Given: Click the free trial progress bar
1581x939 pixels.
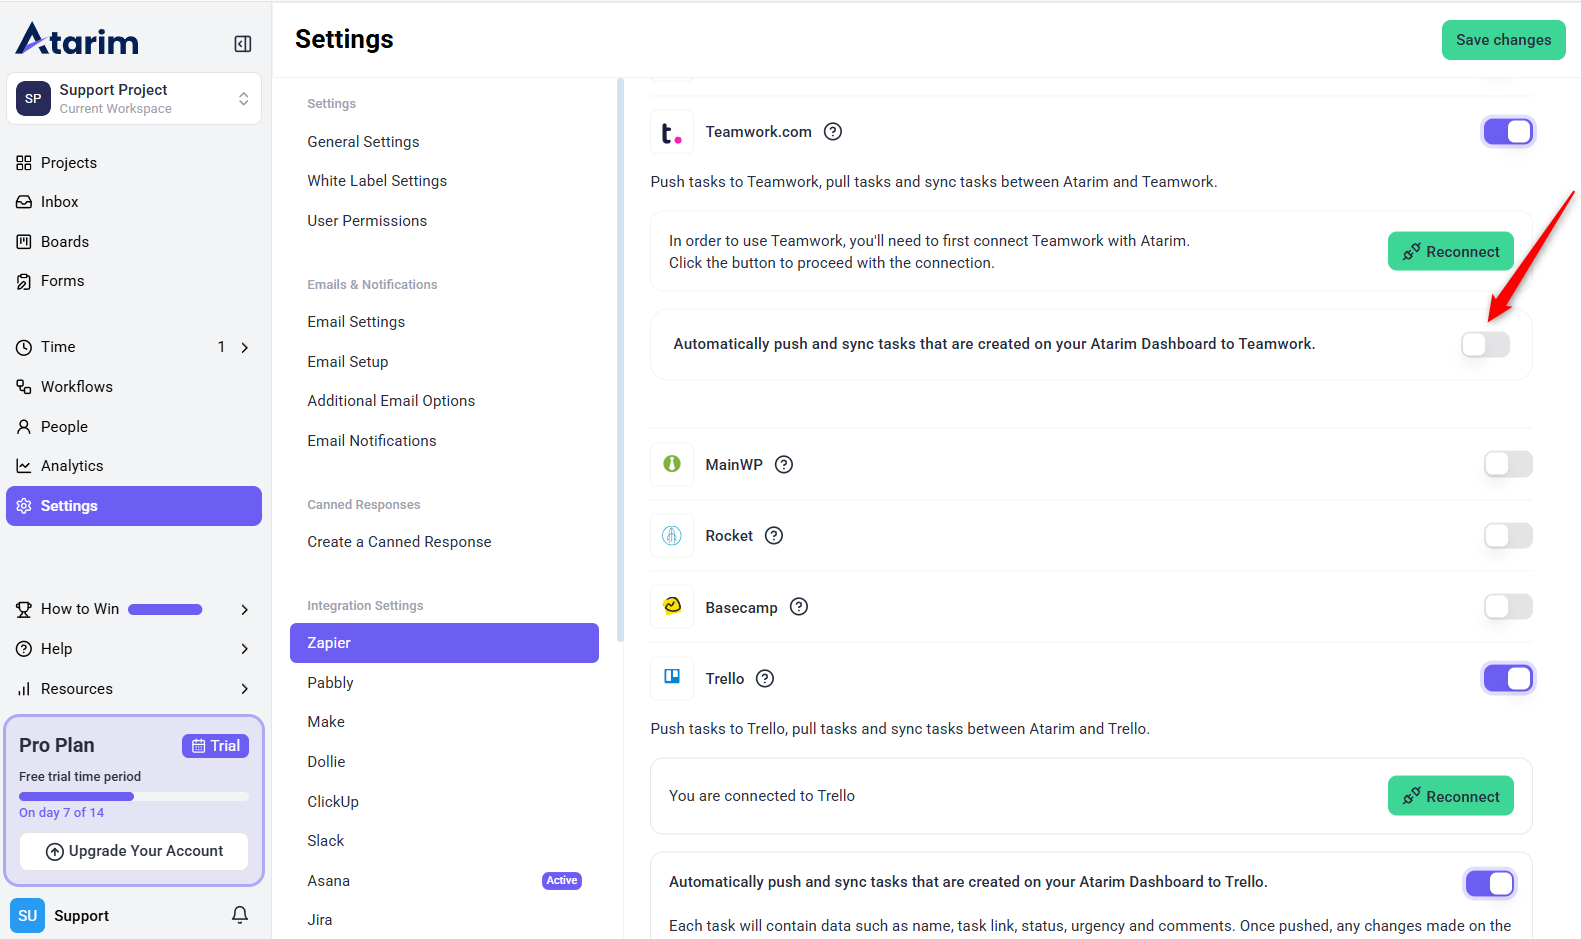Looking at the screenshot, I should [134, 797].
